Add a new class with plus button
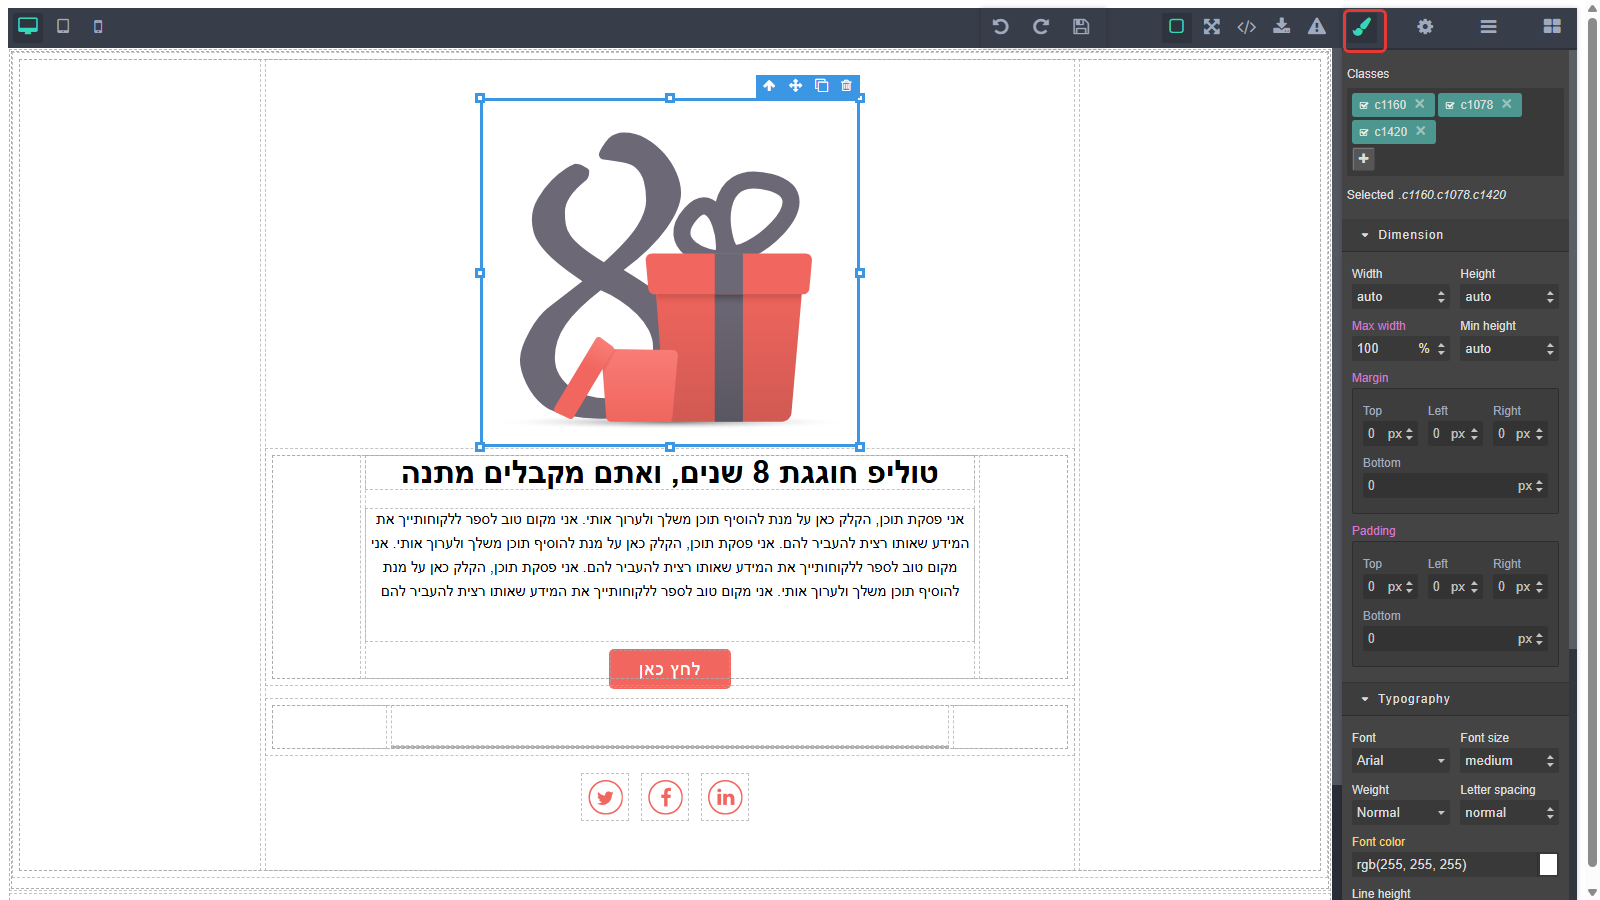 point(1363,159)
